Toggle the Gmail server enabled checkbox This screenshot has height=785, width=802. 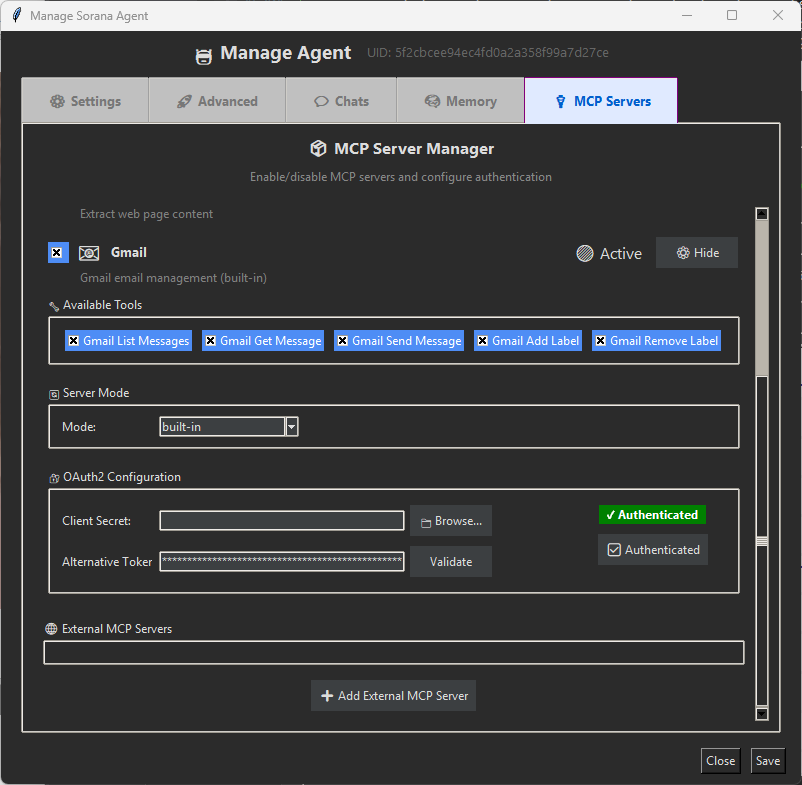57,252
